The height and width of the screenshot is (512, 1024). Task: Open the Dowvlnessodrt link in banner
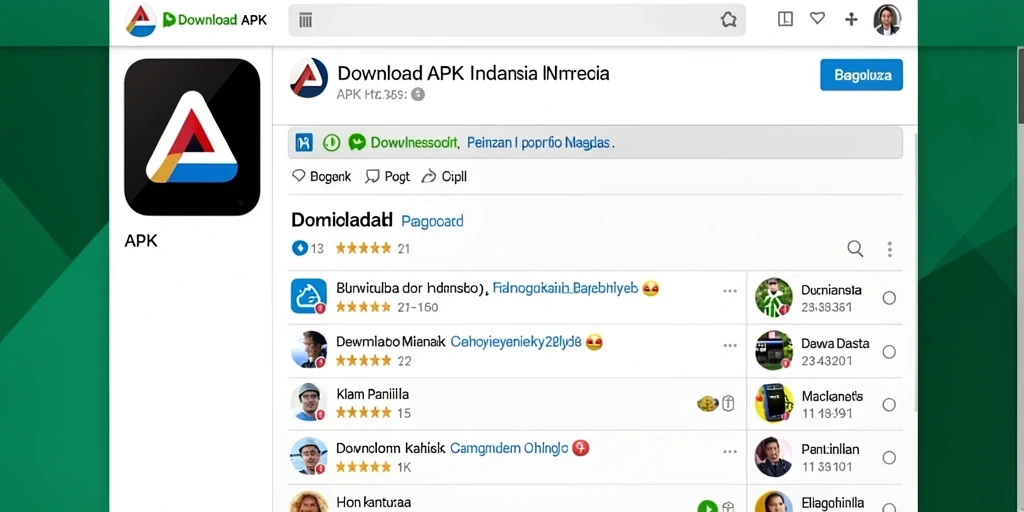click(415, 142)
